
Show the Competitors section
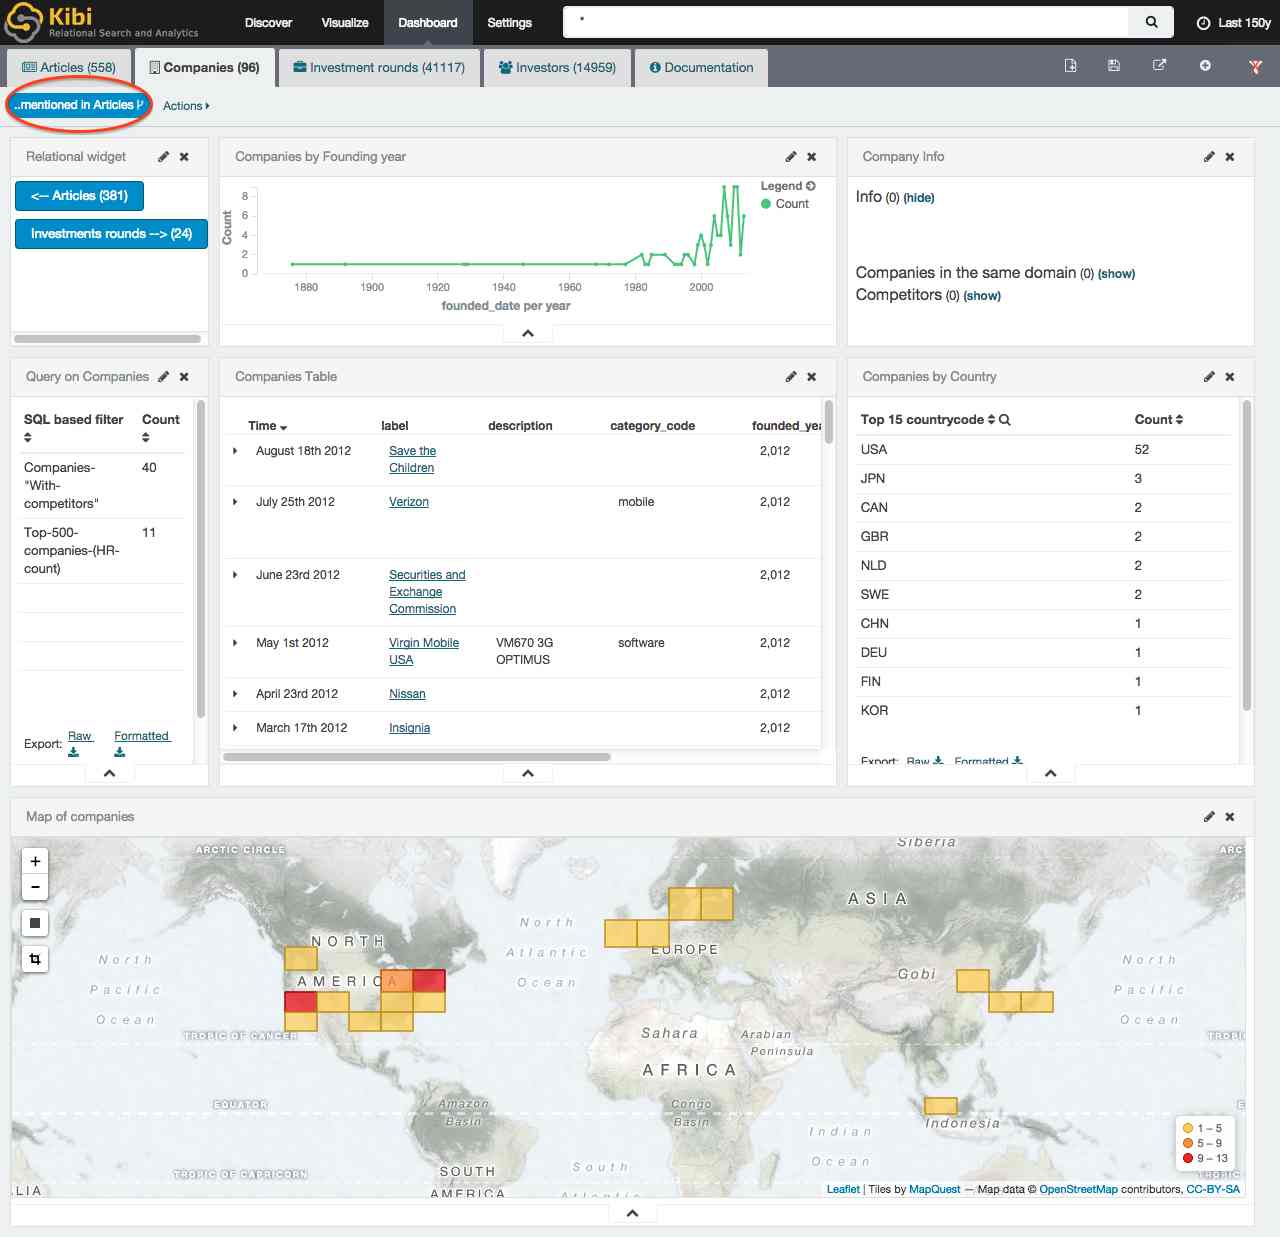click(982, 296)
